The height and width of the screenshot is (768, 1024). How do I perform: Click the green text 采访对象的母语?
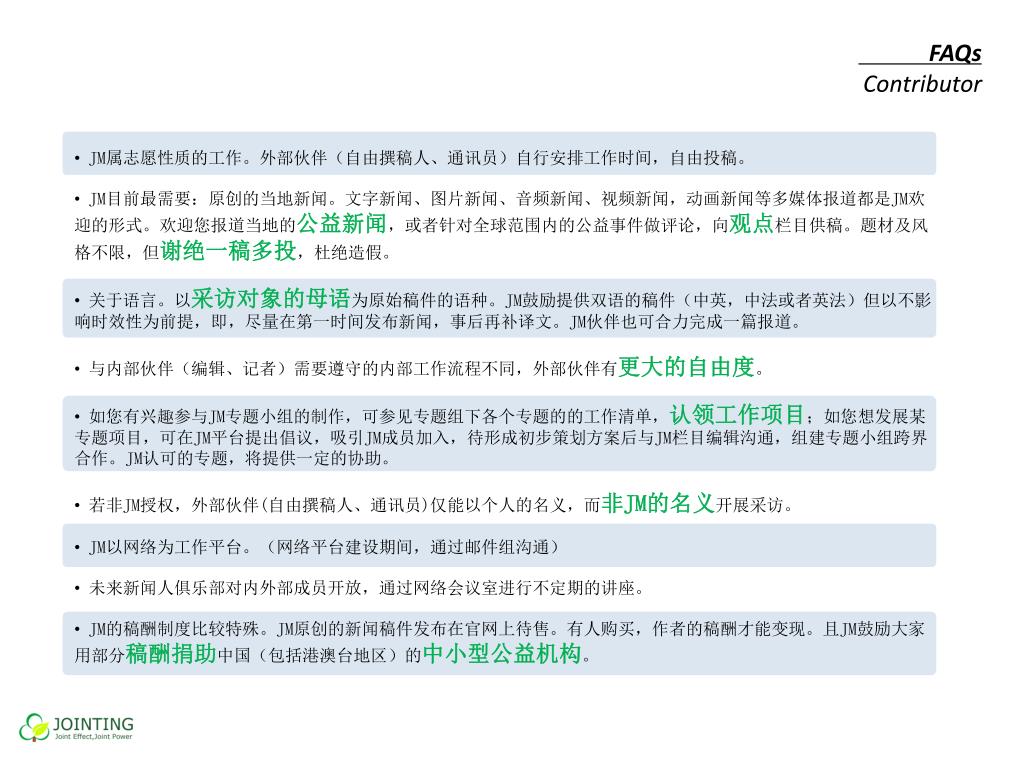[x=270, y=298]
